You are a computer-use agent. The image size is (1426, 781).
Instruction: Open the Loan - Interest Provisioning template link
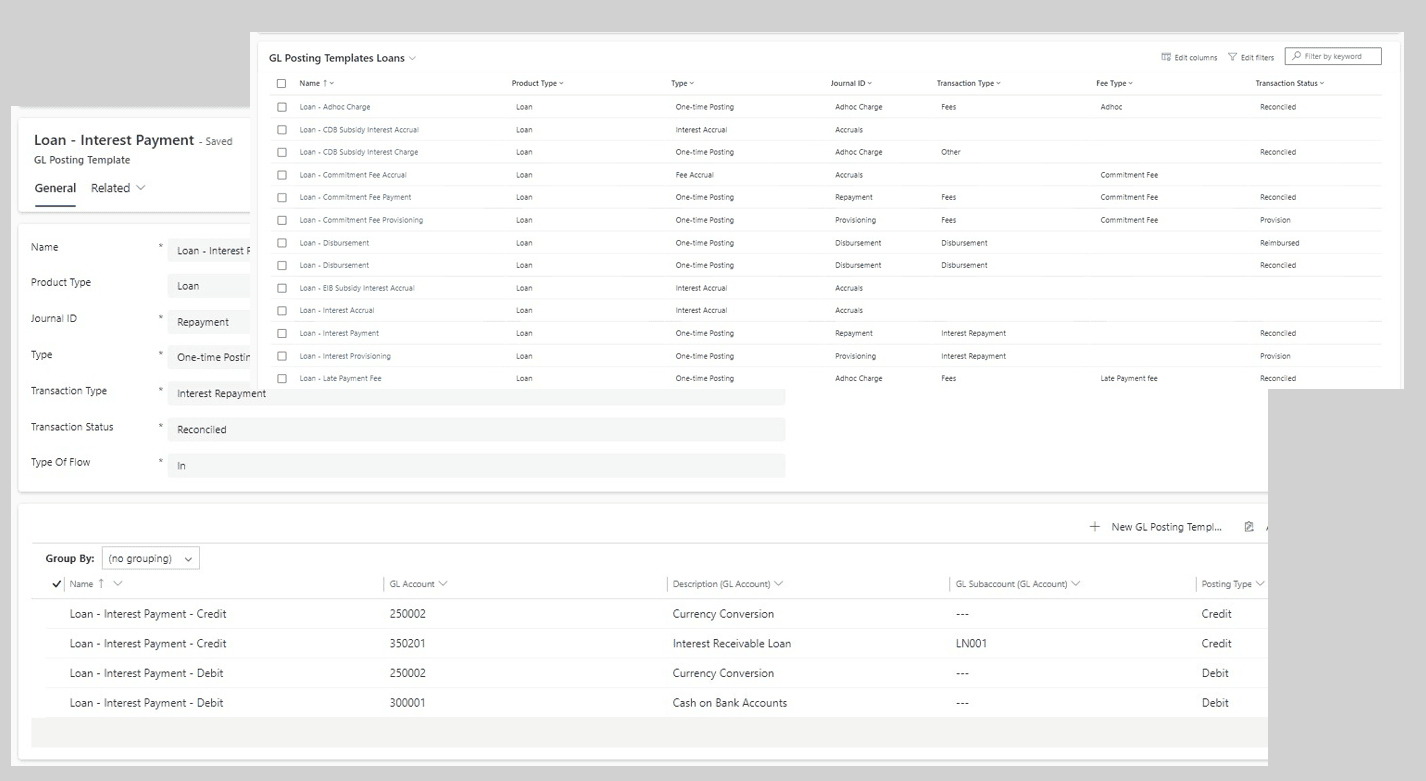345,356
